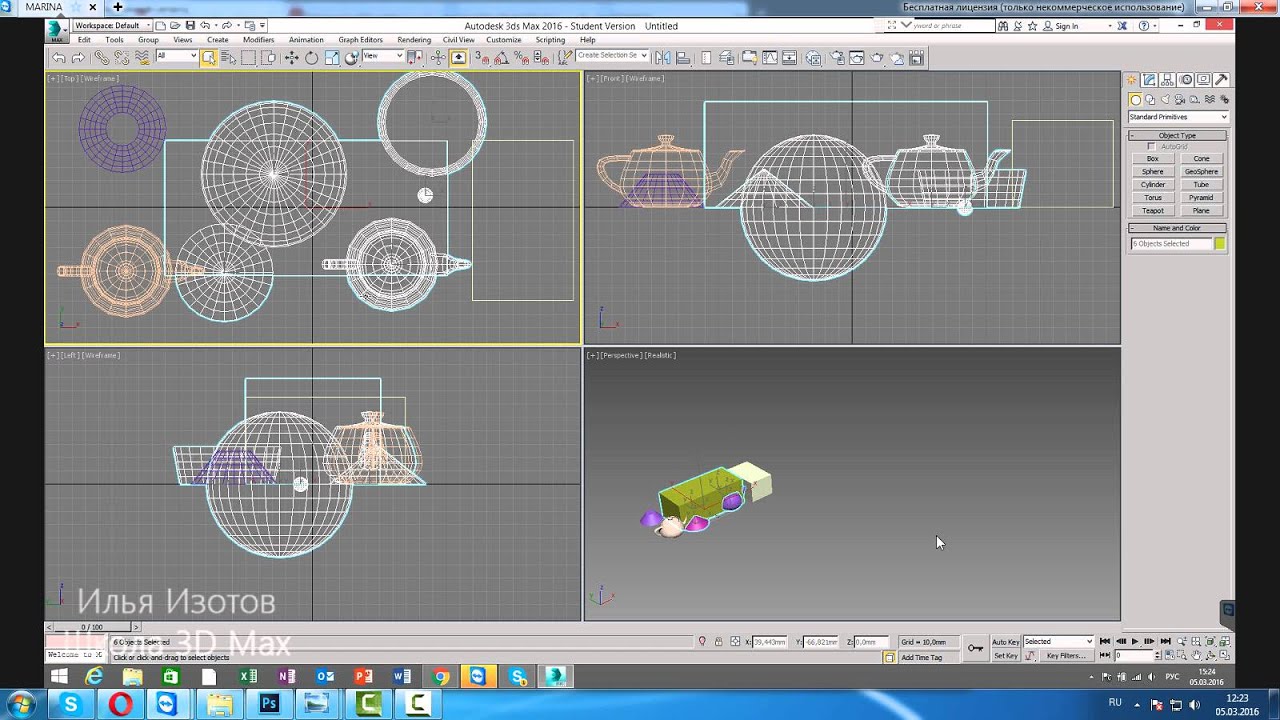The image size is (1280, 720).
Task: Enable the AutoGrid checkbox
Action: [1152, 146]
